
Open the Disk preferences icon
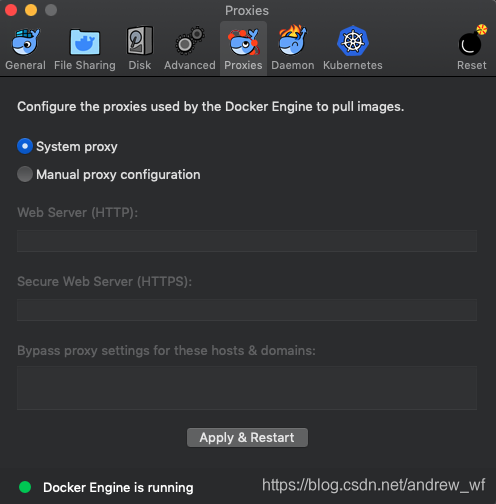coord(140,41)
